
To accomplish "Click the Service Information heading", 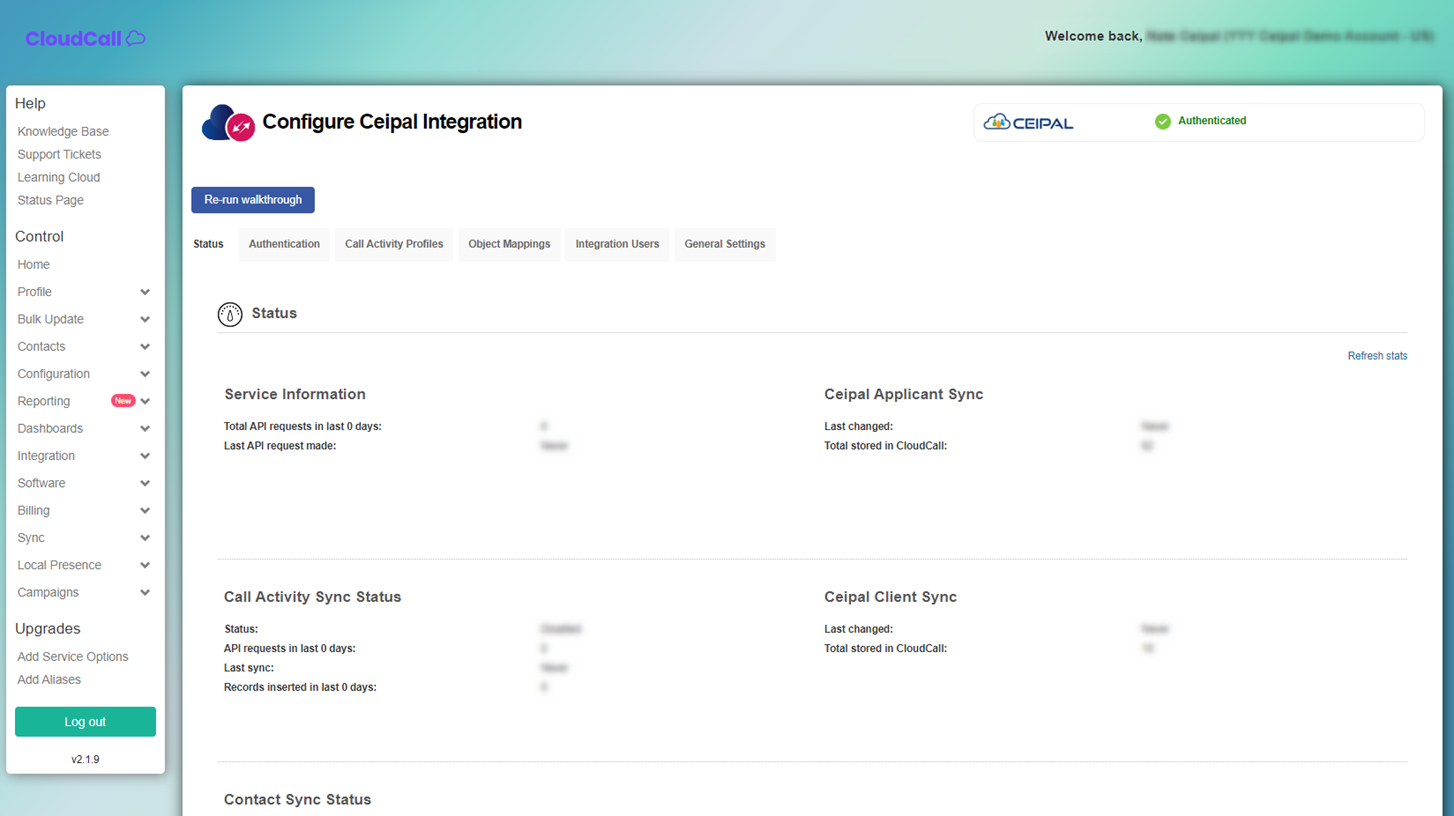I will [x=295, y=395].
